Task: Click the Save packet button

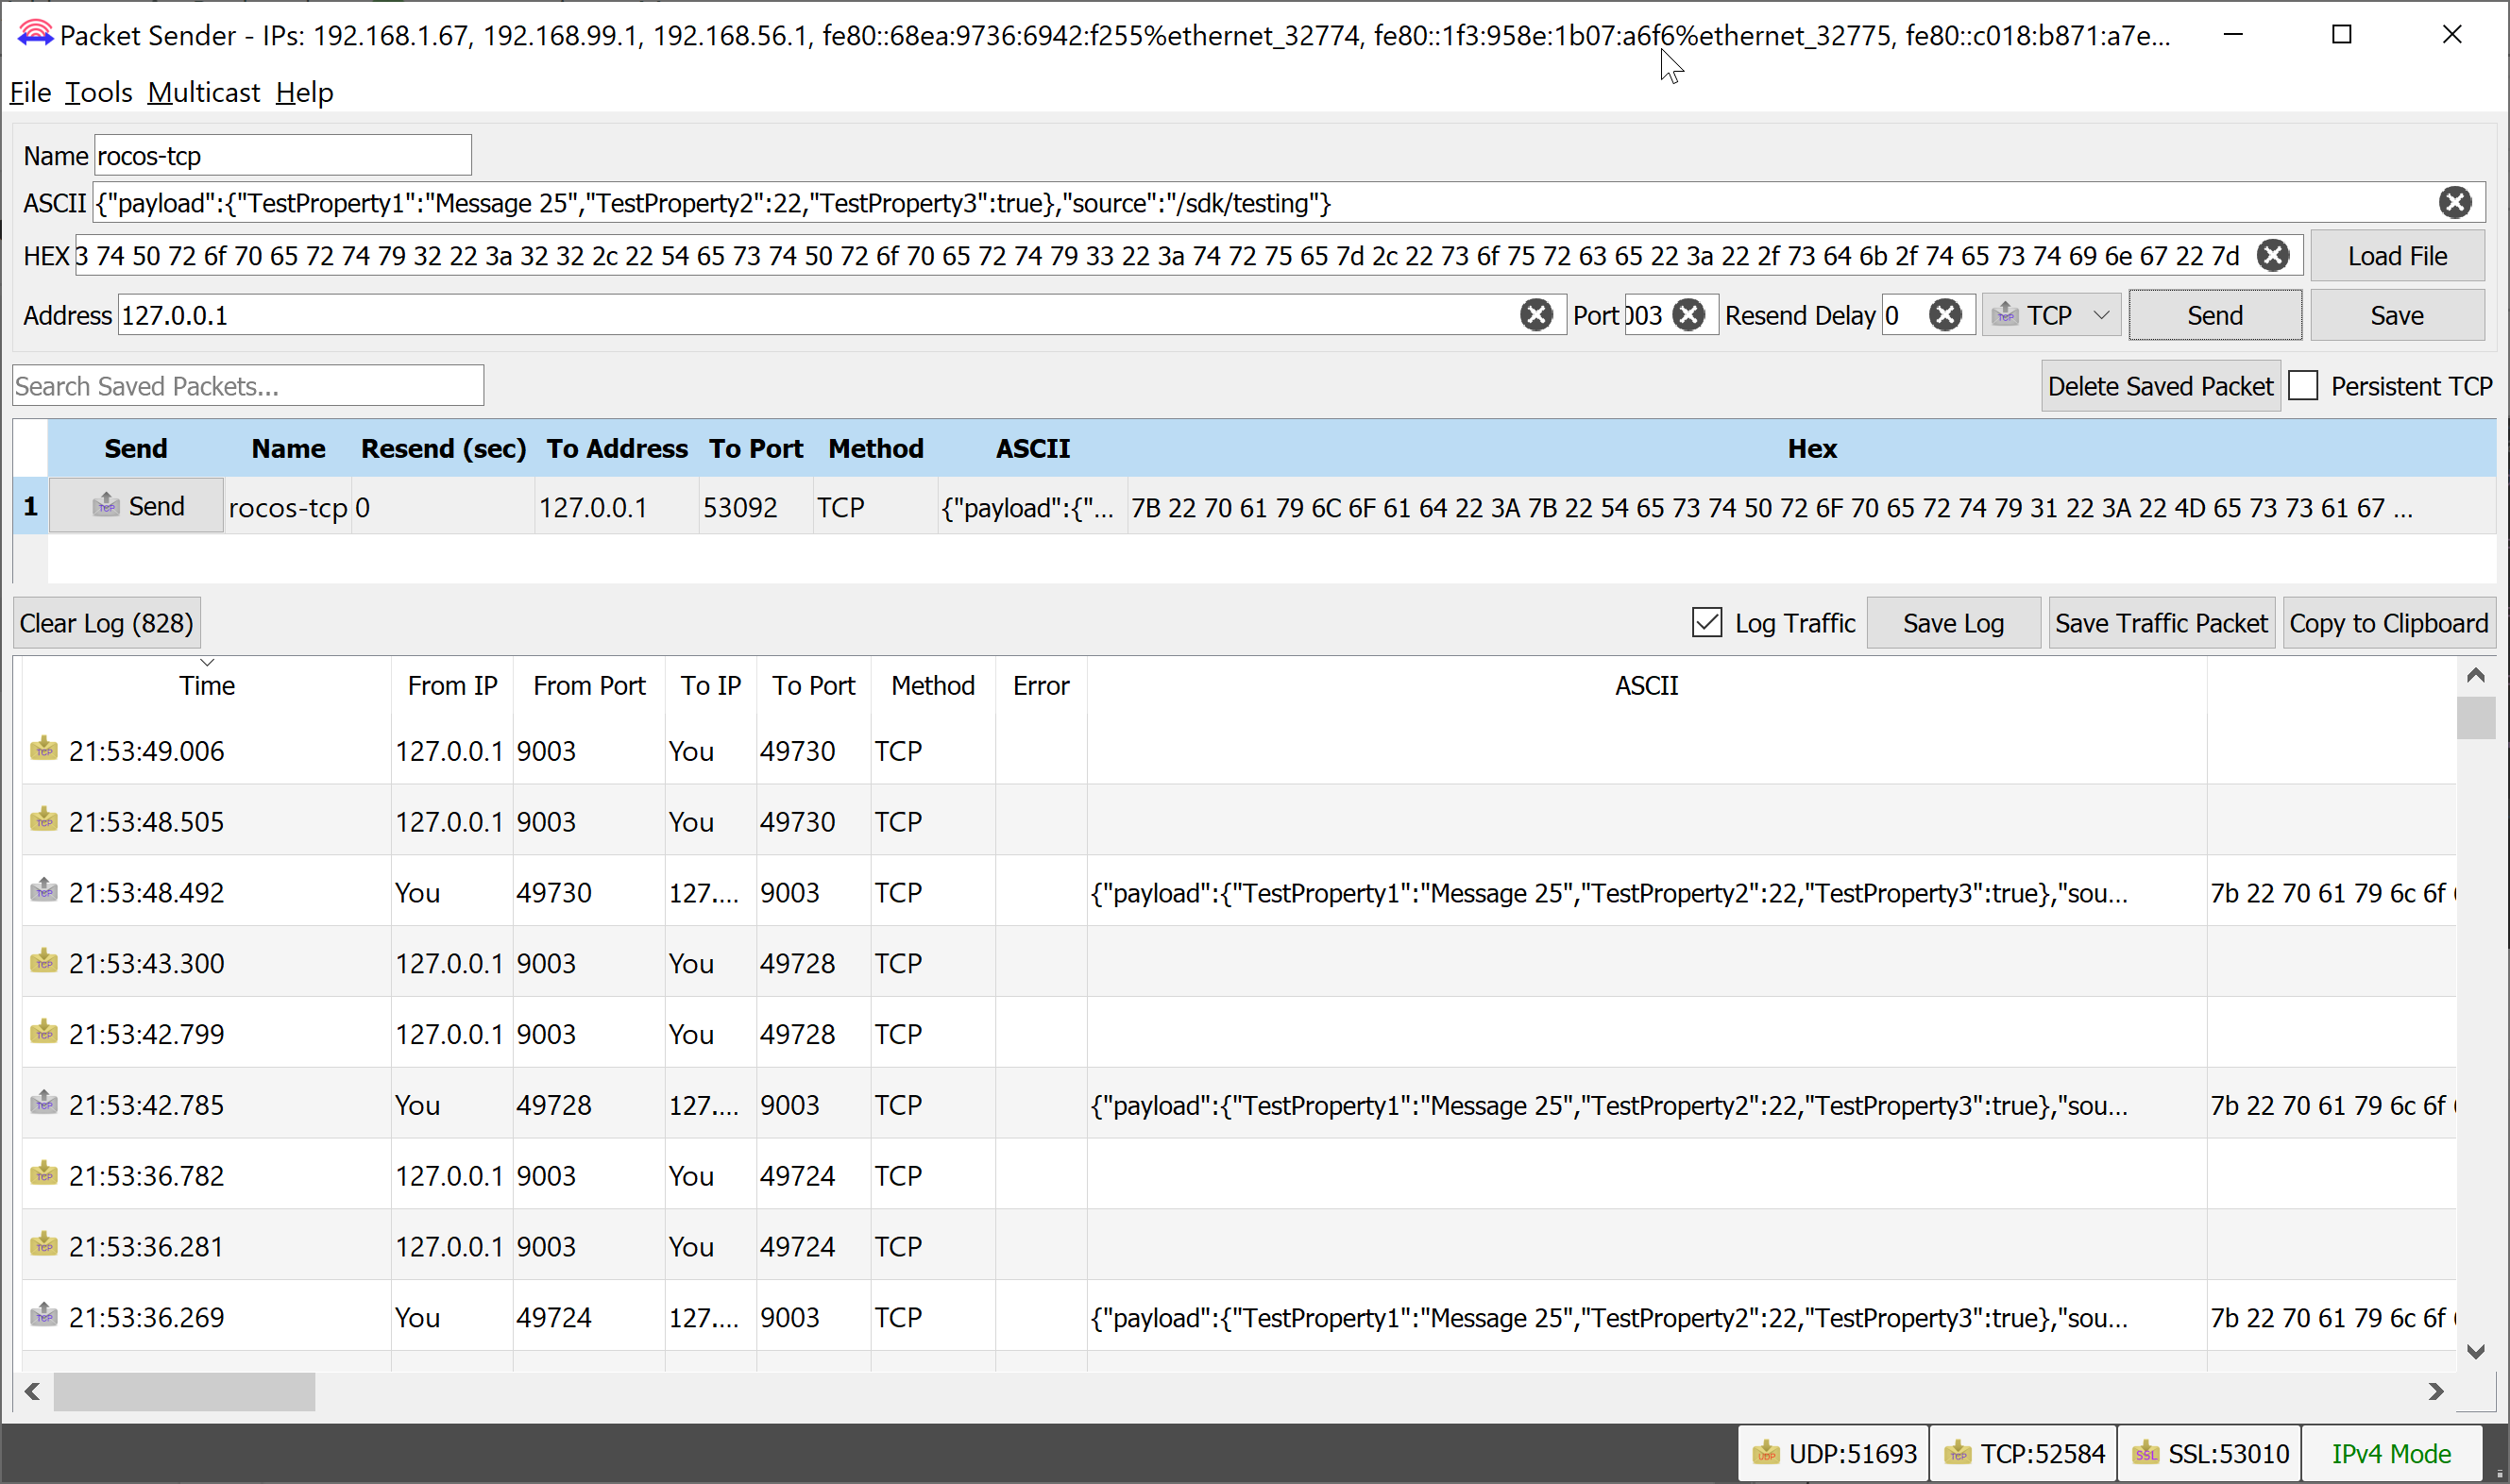Action: click(x=2397, y=315)
